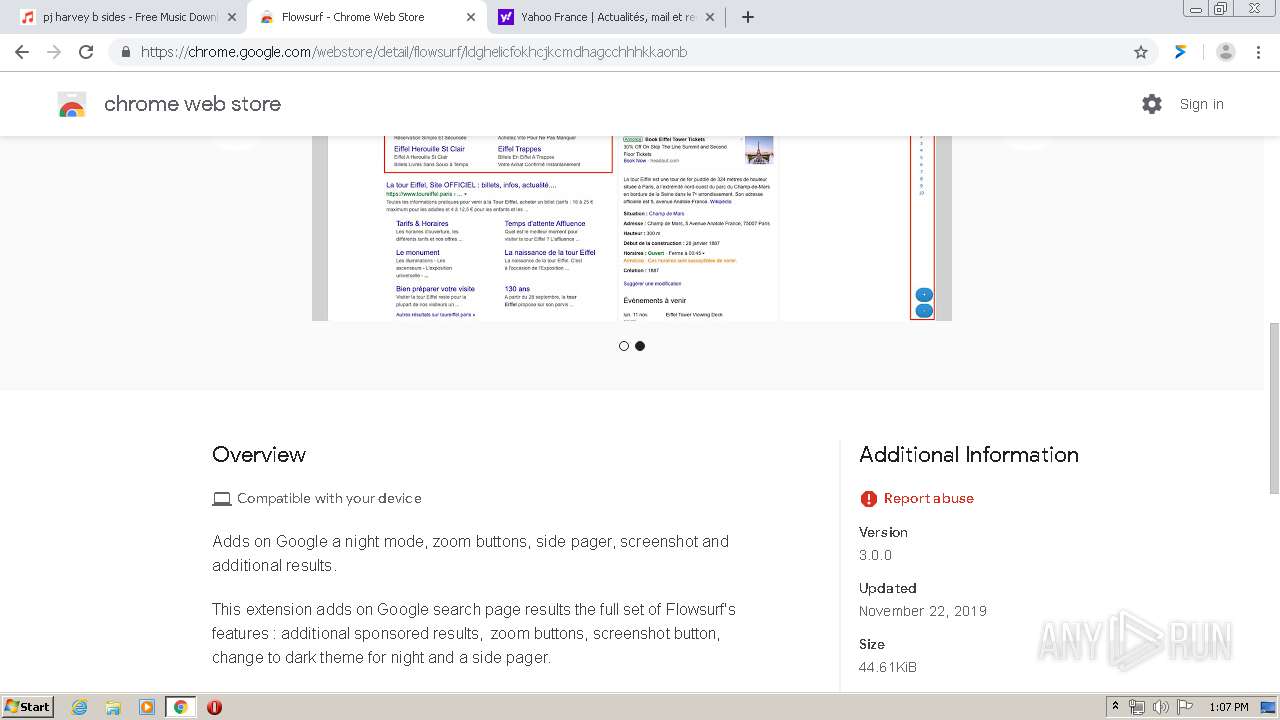Screen dimensions: 1280x720
Task: Open Web Store settings gear
Action: click(x=1152, y=104)
